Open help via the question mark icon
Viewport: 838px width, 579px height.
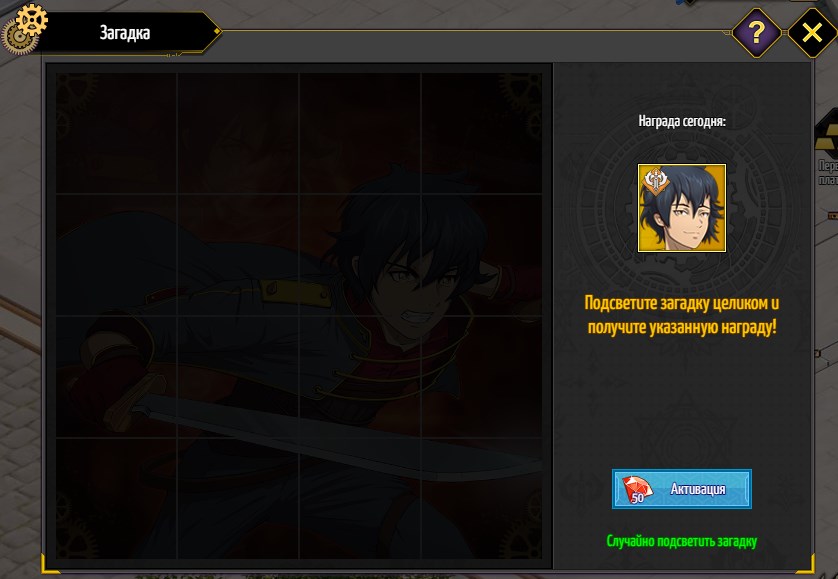tap(756, 33)
